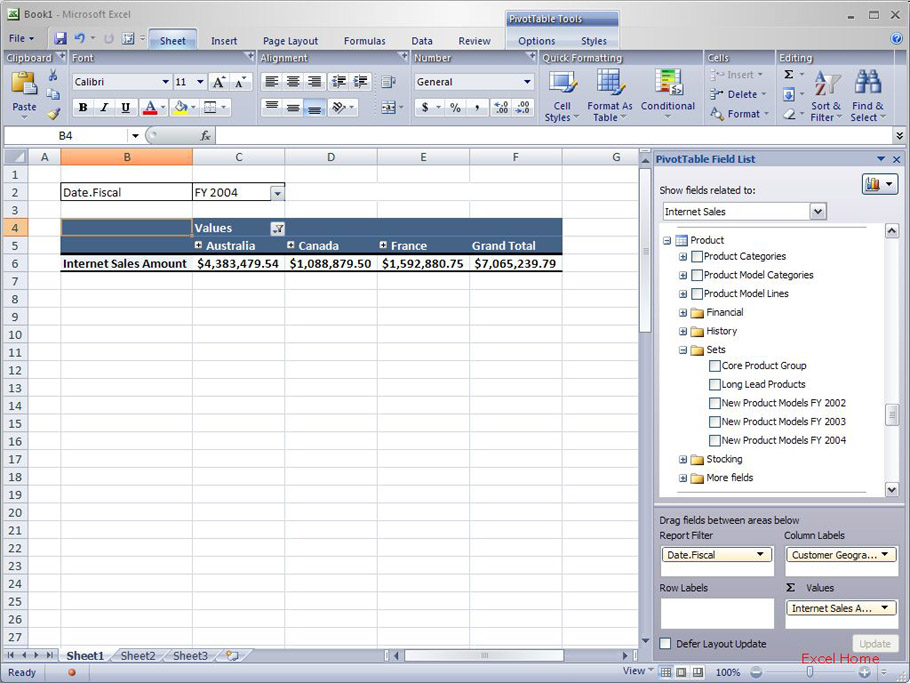Open the font size dropdown
The image size is (910, 683).
coord(200,82)
